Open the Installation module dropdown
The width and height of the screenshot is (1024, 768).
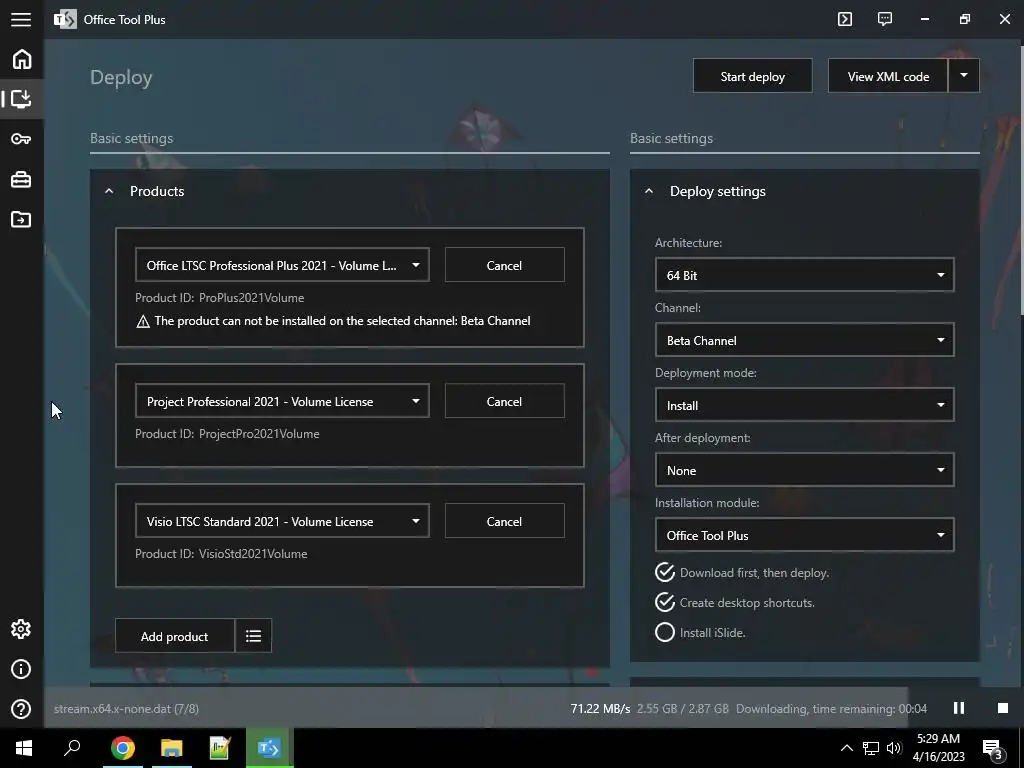coord(805,535)
